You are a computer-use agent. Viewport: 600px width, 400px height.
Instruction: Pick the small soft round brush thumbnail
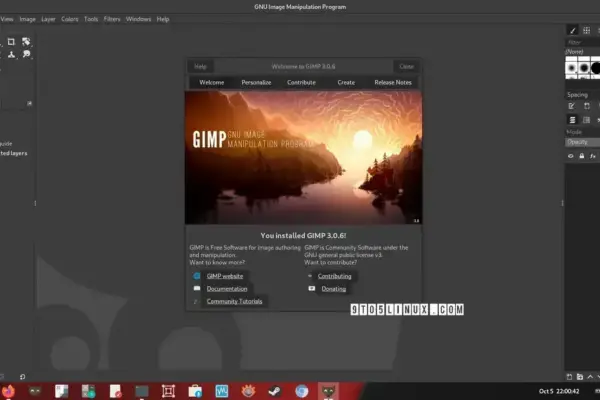tap(571, 68)
